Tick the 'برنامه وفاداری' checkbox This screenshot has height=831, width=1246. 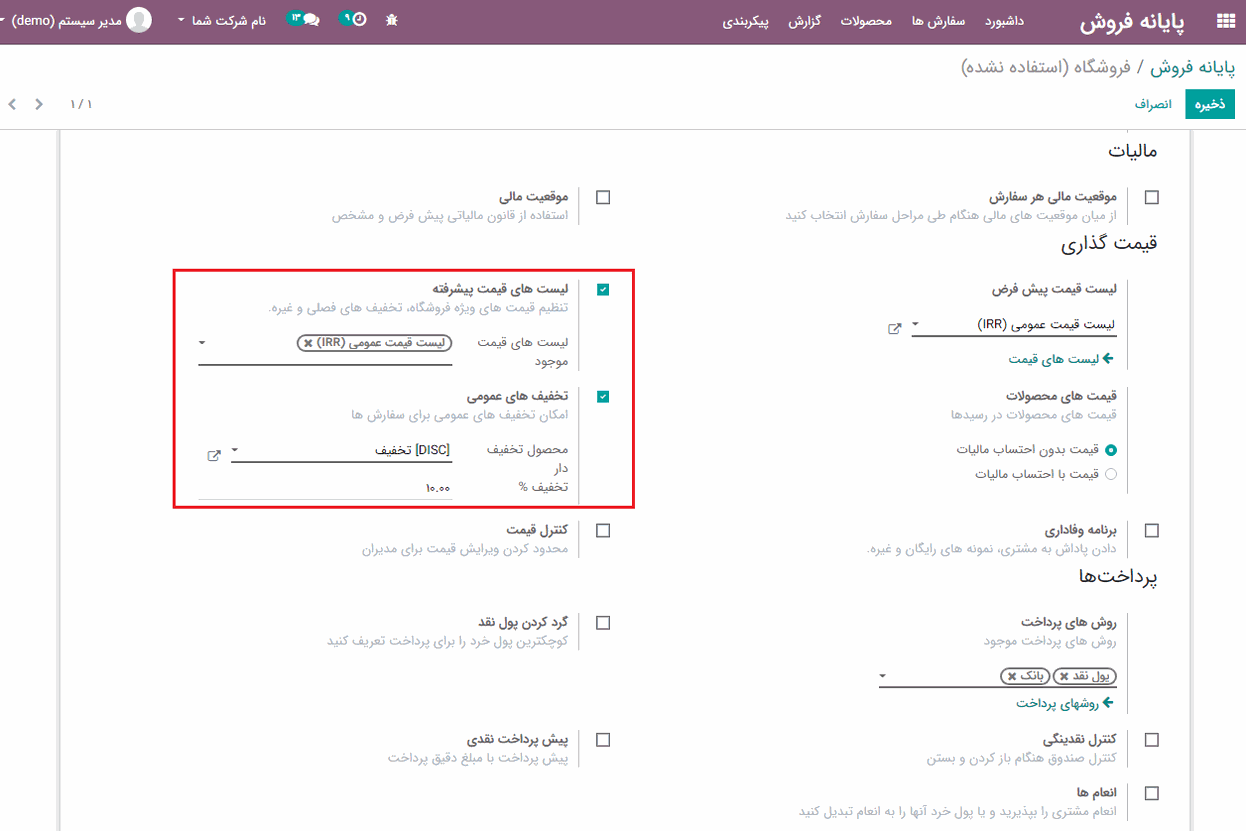click(x=1152, y=531)
